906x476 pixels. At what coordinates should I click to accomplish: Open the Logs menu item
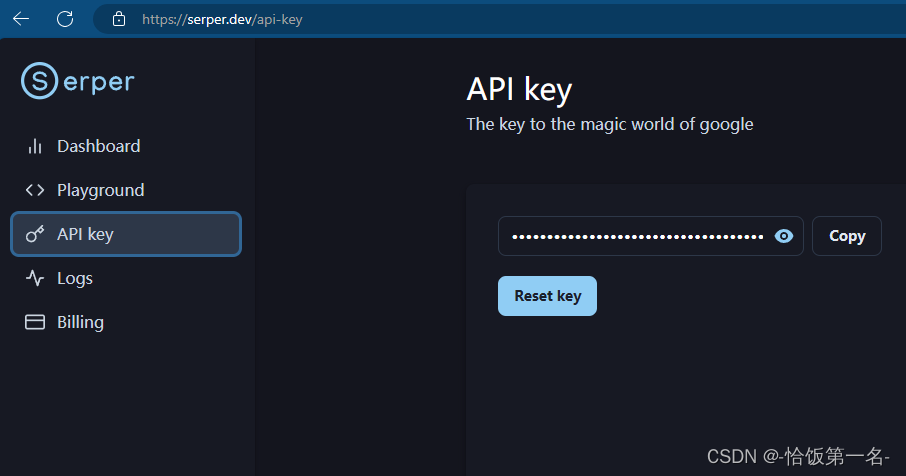[x=126, y=278]
